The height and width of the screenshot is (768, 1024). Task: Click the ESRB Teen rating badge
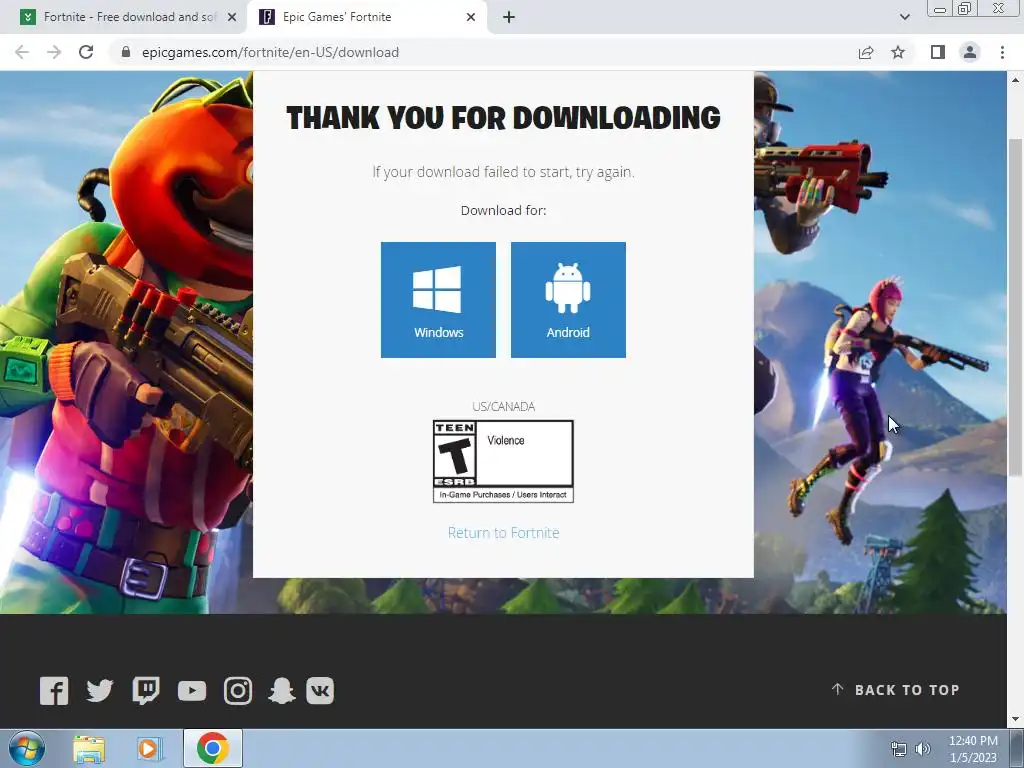[x=504, y=461]
